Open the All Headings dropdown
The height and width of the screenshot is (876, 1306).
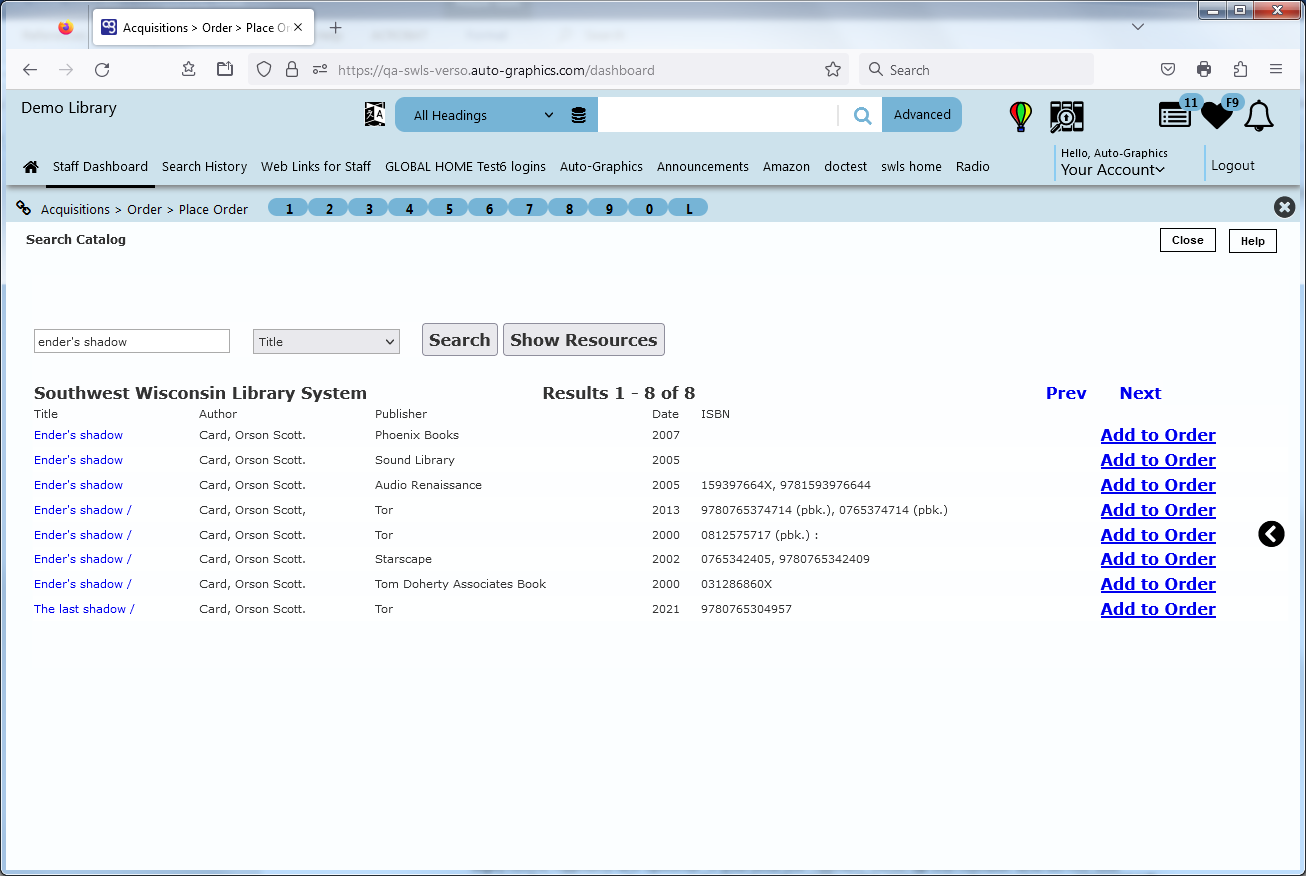coord(484,115)
